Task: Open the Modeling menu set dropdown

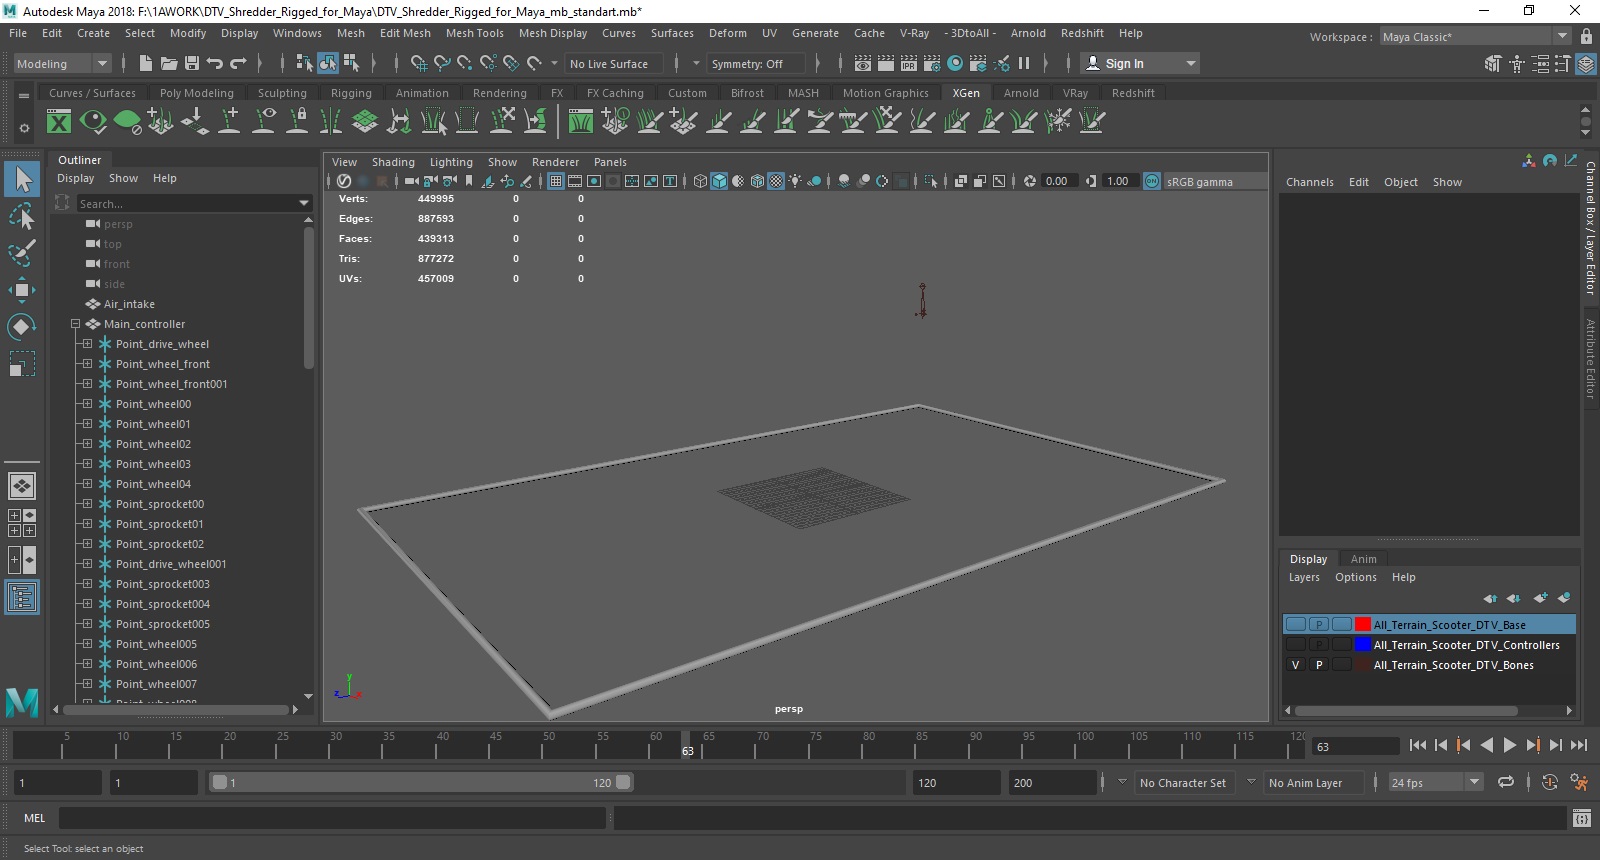Action: (62, 63)
